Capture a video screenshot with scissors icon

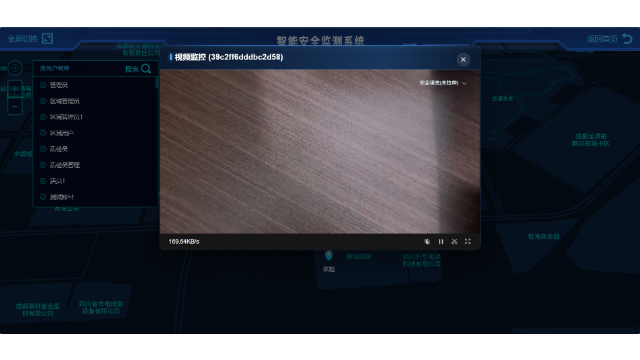click(454, 242)
